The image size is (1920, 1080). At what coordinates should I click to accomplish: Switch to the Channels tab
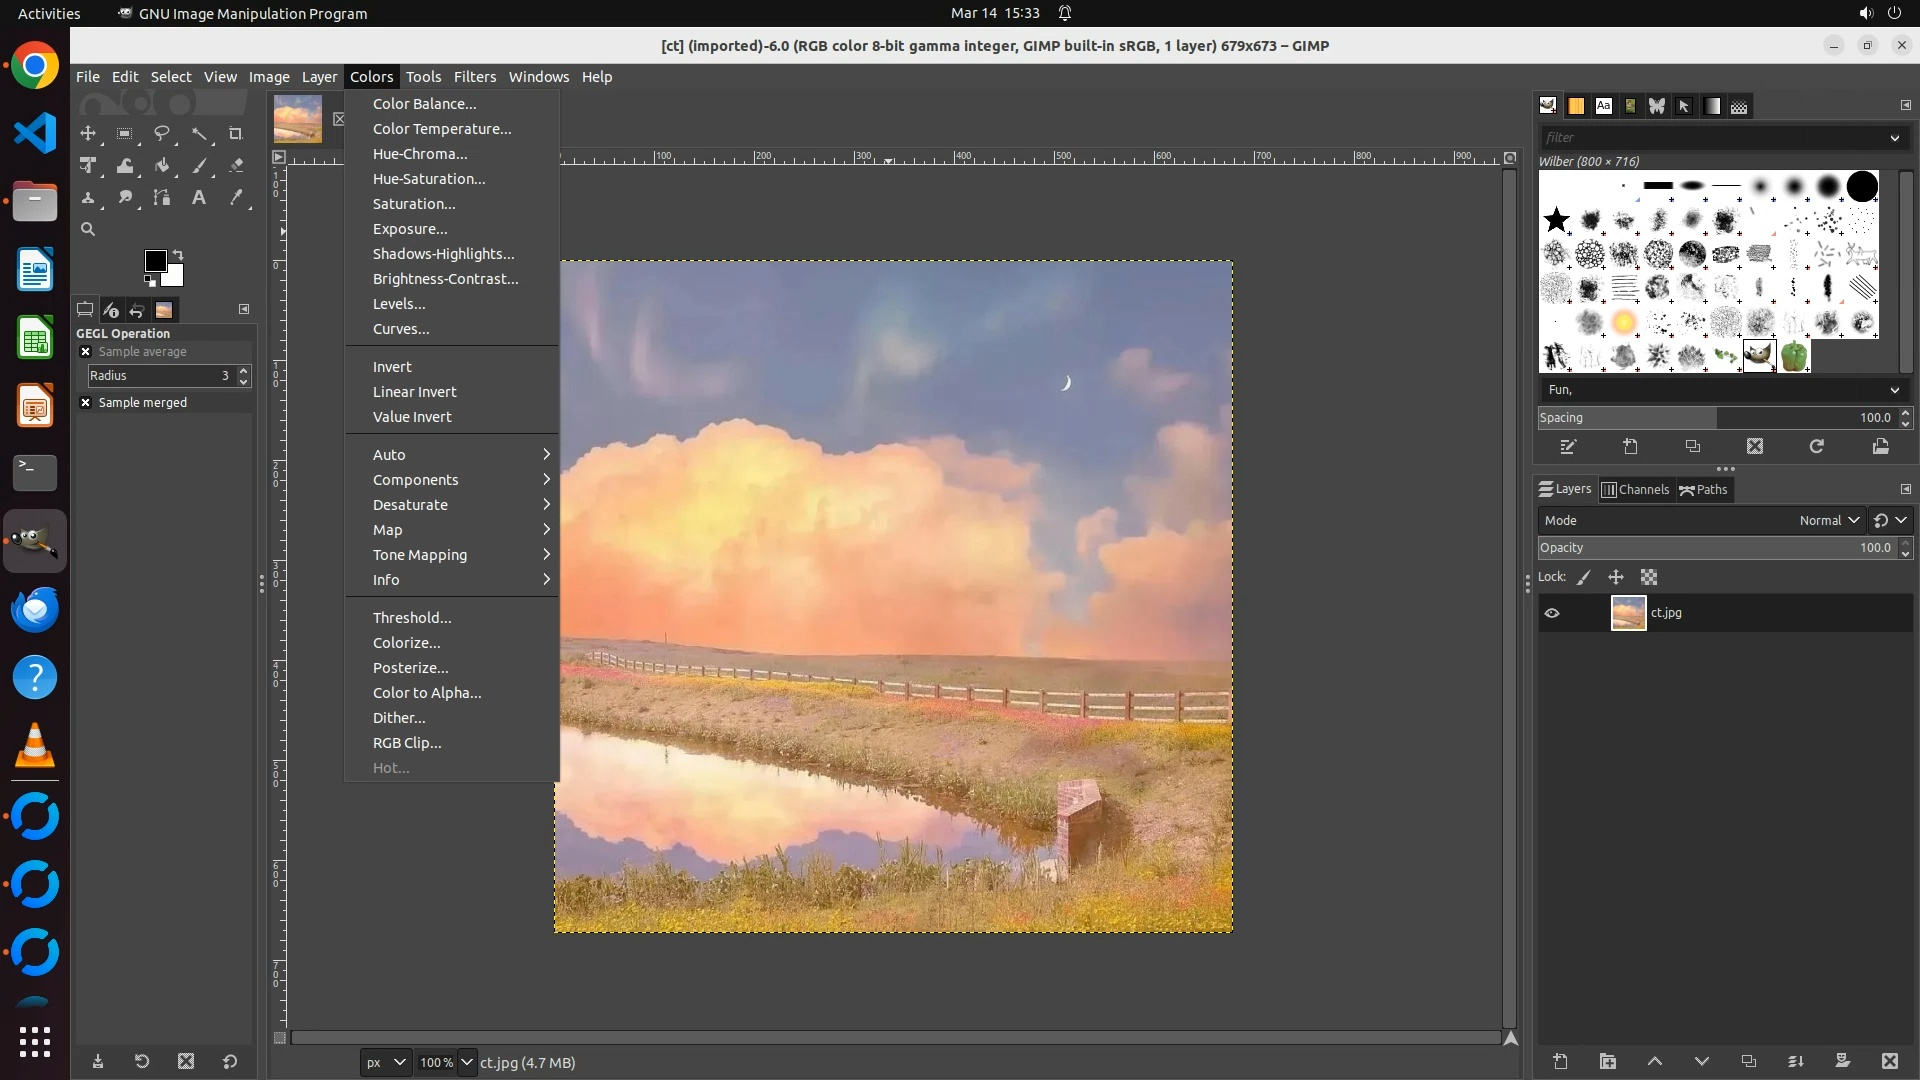click(1635, 490)
